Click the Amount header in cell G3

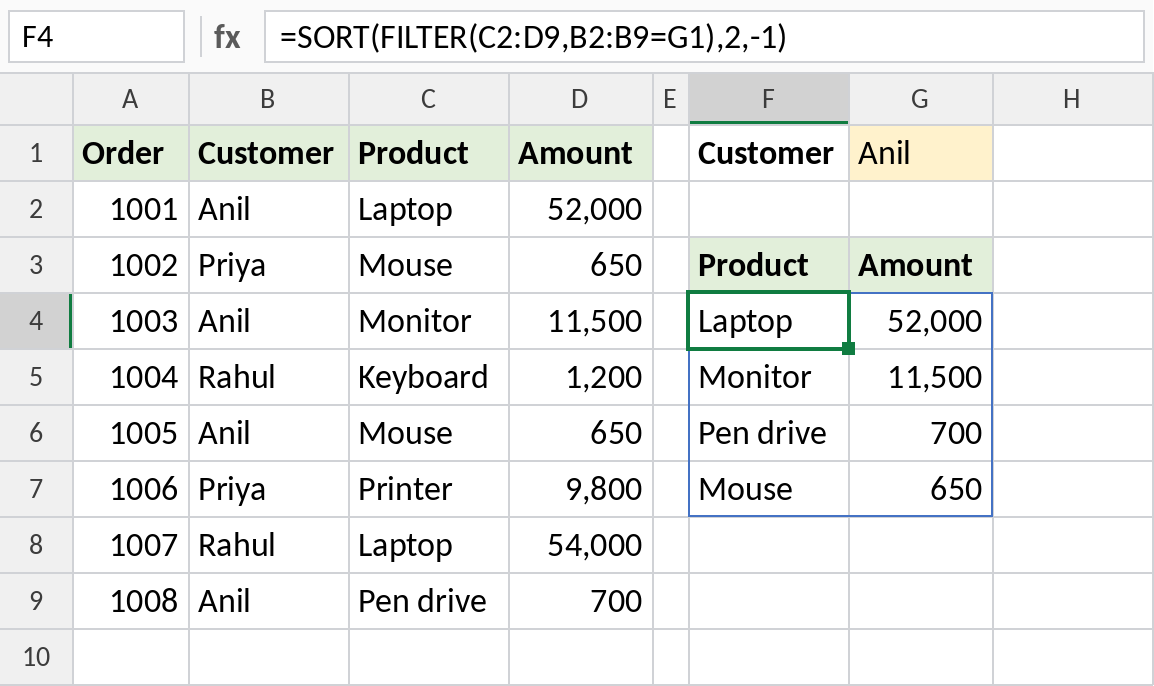pos(920,265)
